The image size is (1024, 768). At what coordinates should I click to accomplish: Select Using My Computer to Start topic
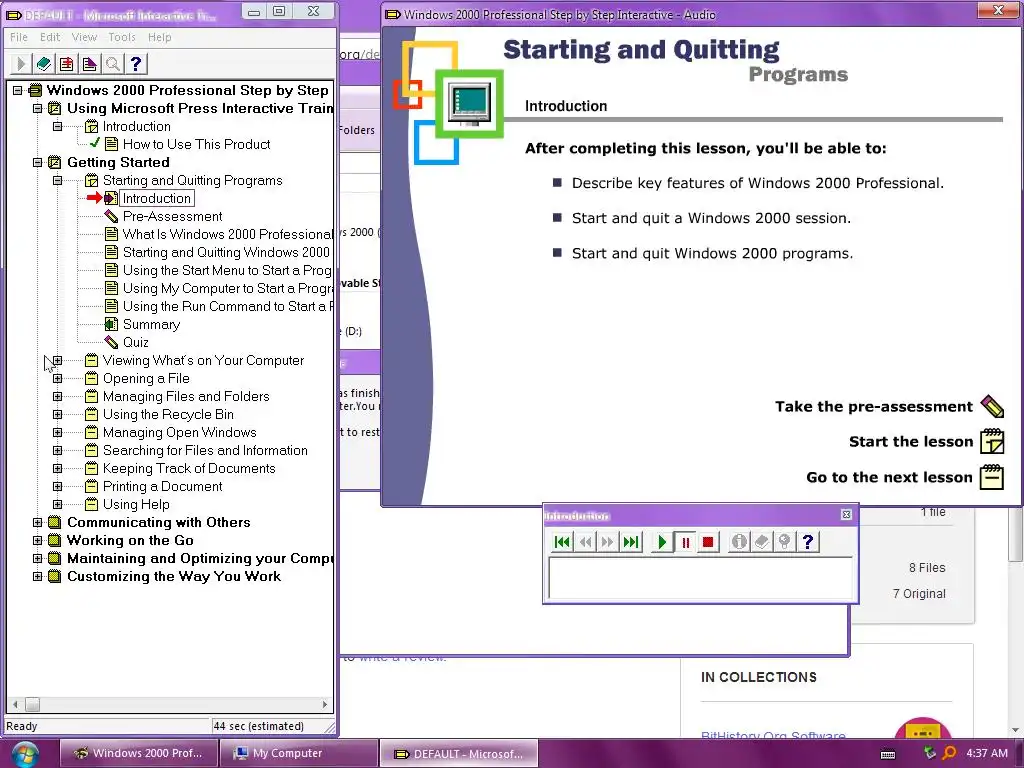click(x=227, y=289)
